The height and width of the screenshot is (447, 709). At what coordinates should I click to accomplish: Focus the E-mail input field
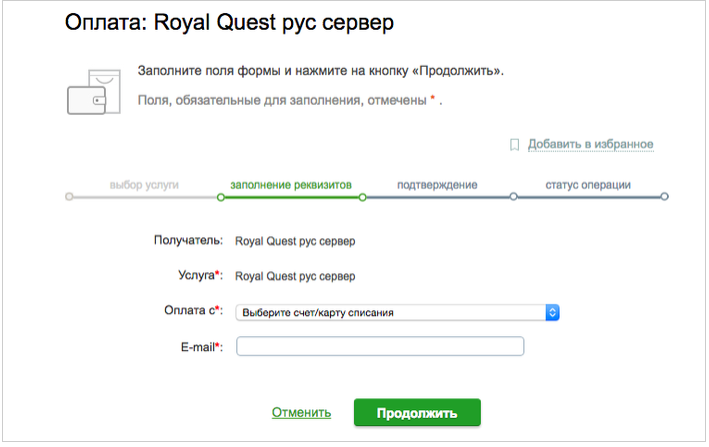click(x=380, y=346)
